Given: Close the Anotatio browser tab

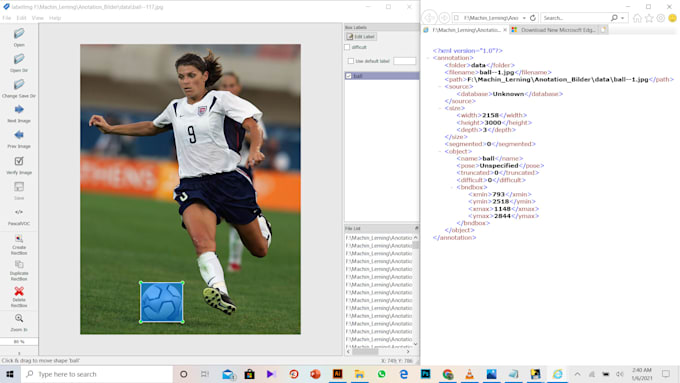Looking at the screenshot, I should [x=505, y=30].
